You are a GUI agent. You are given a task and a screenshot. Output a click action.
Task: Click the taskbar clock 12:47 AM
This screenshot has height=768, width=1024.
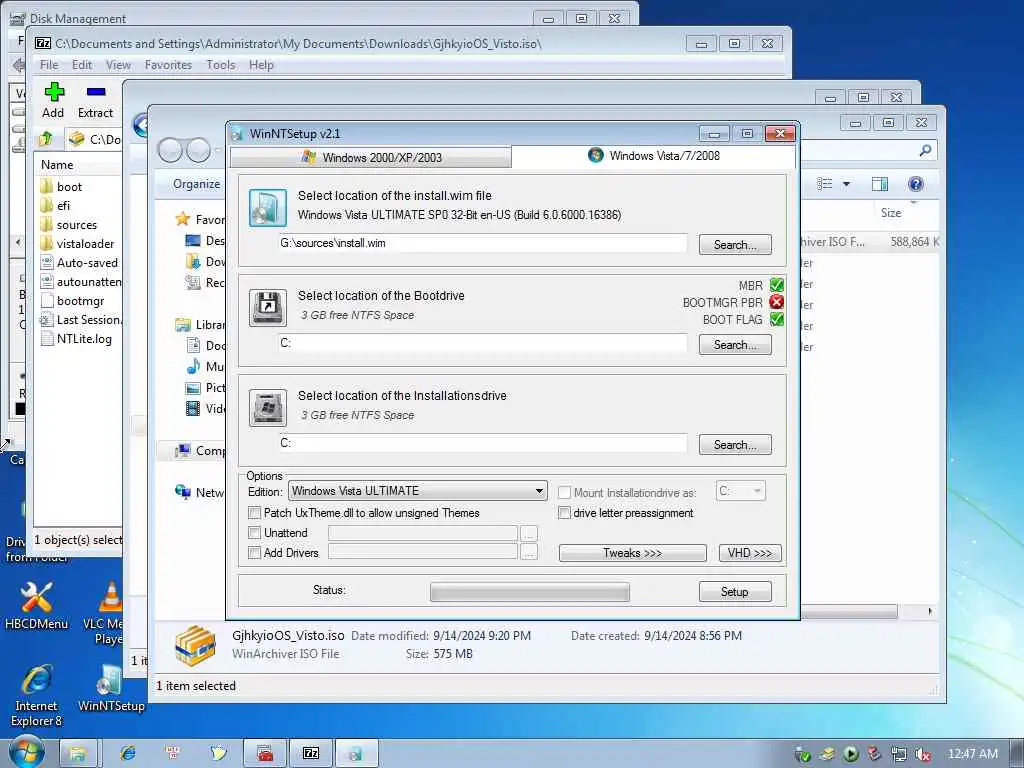972,754
